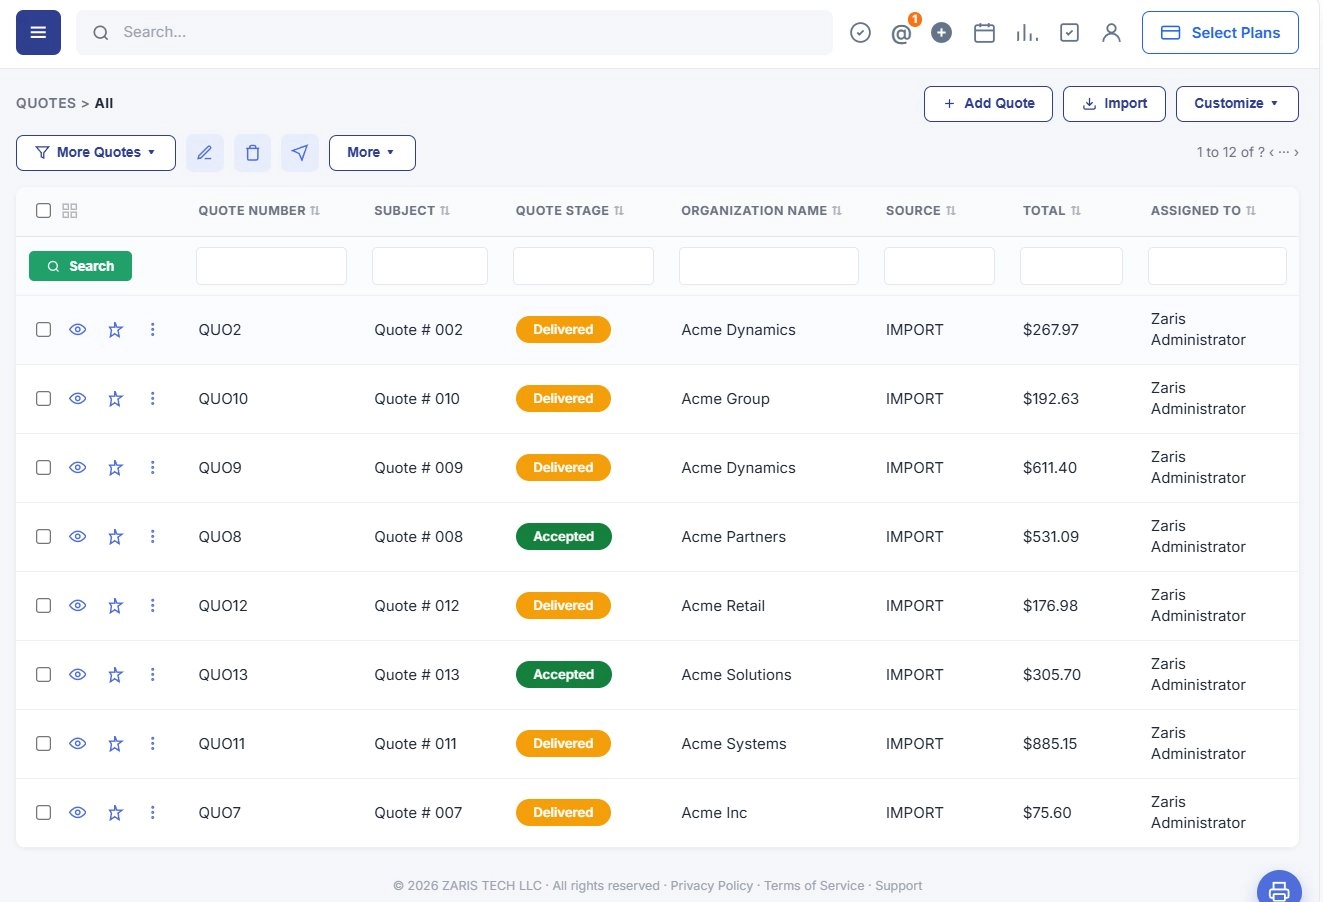This screenshot has height=902, width=1323.
Task: Open row actions menu for QUO12
Action: 153,606
